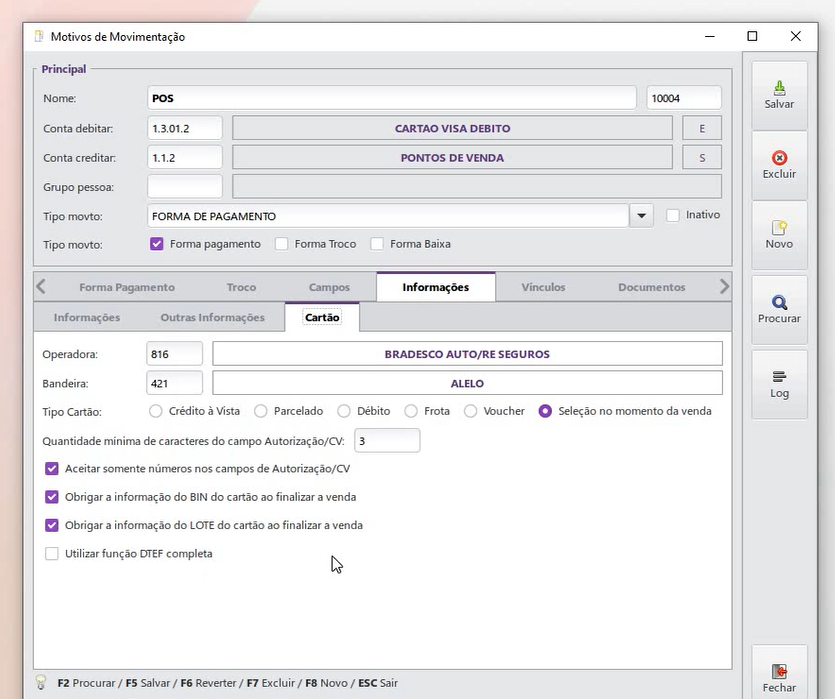The width and height of the screenshot is (835, 699).
Task: Click the window title document icon
Action: 38,36
